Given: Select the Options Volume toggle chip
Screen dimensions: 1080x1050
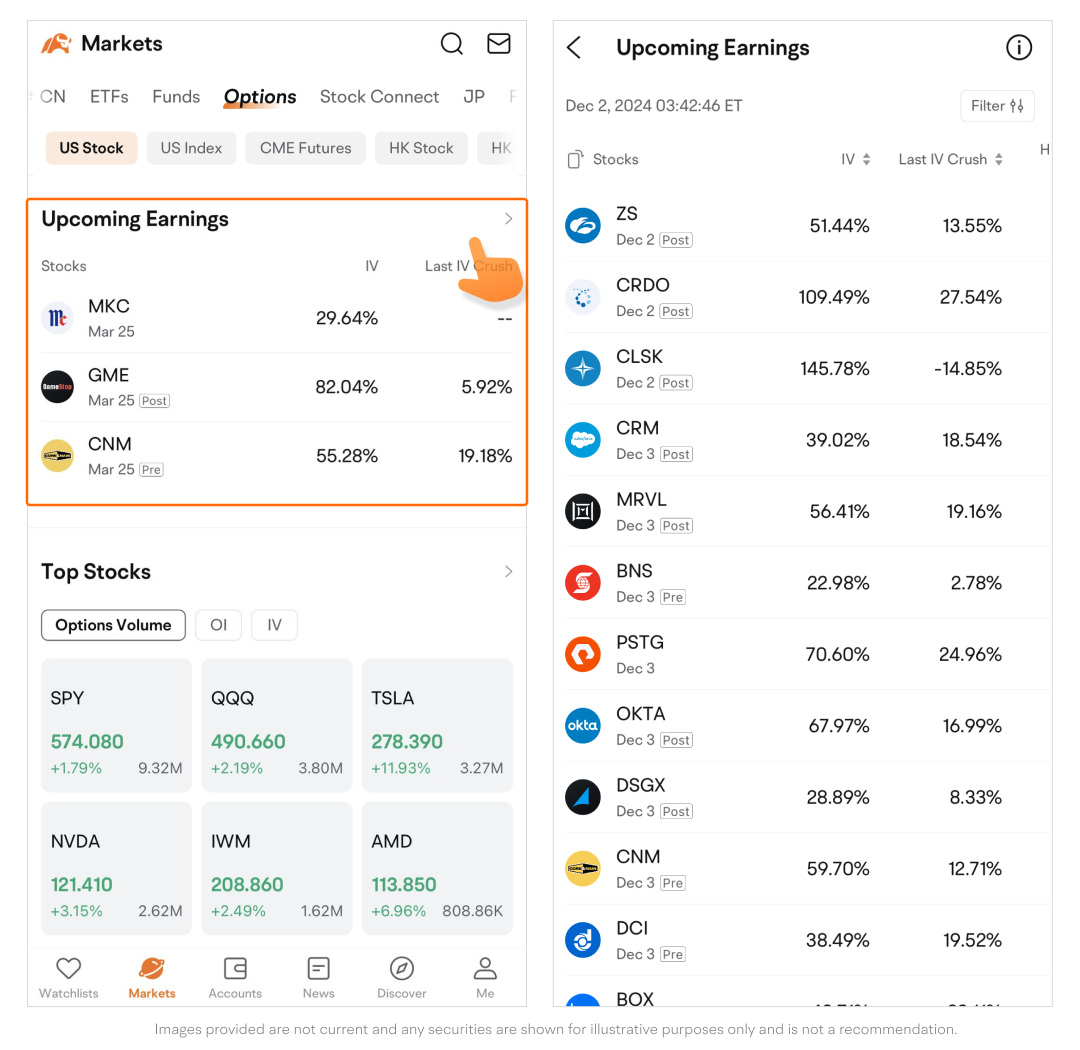Looking at the screenshot, I should (113, 625).
